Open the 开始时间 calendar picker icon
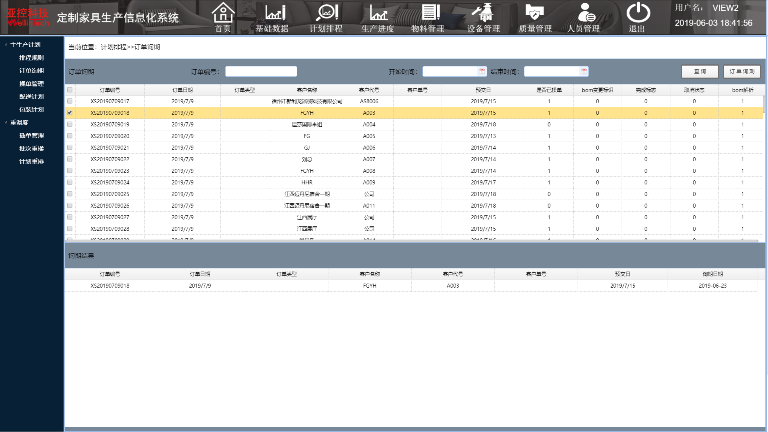 coord(482,71)
